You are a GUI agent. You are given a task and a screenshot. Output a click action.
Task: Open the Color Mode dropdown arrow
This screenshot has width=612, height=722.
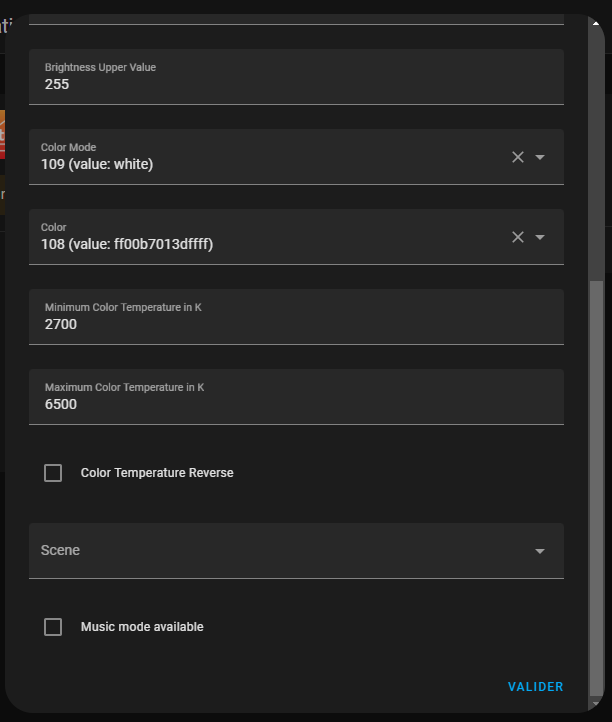(x=540, y=157)
